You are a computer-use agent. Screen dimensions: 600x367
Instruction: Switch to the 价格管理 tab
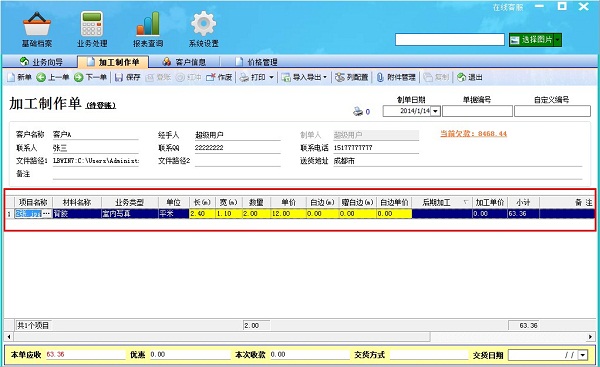tap(256, 62)
